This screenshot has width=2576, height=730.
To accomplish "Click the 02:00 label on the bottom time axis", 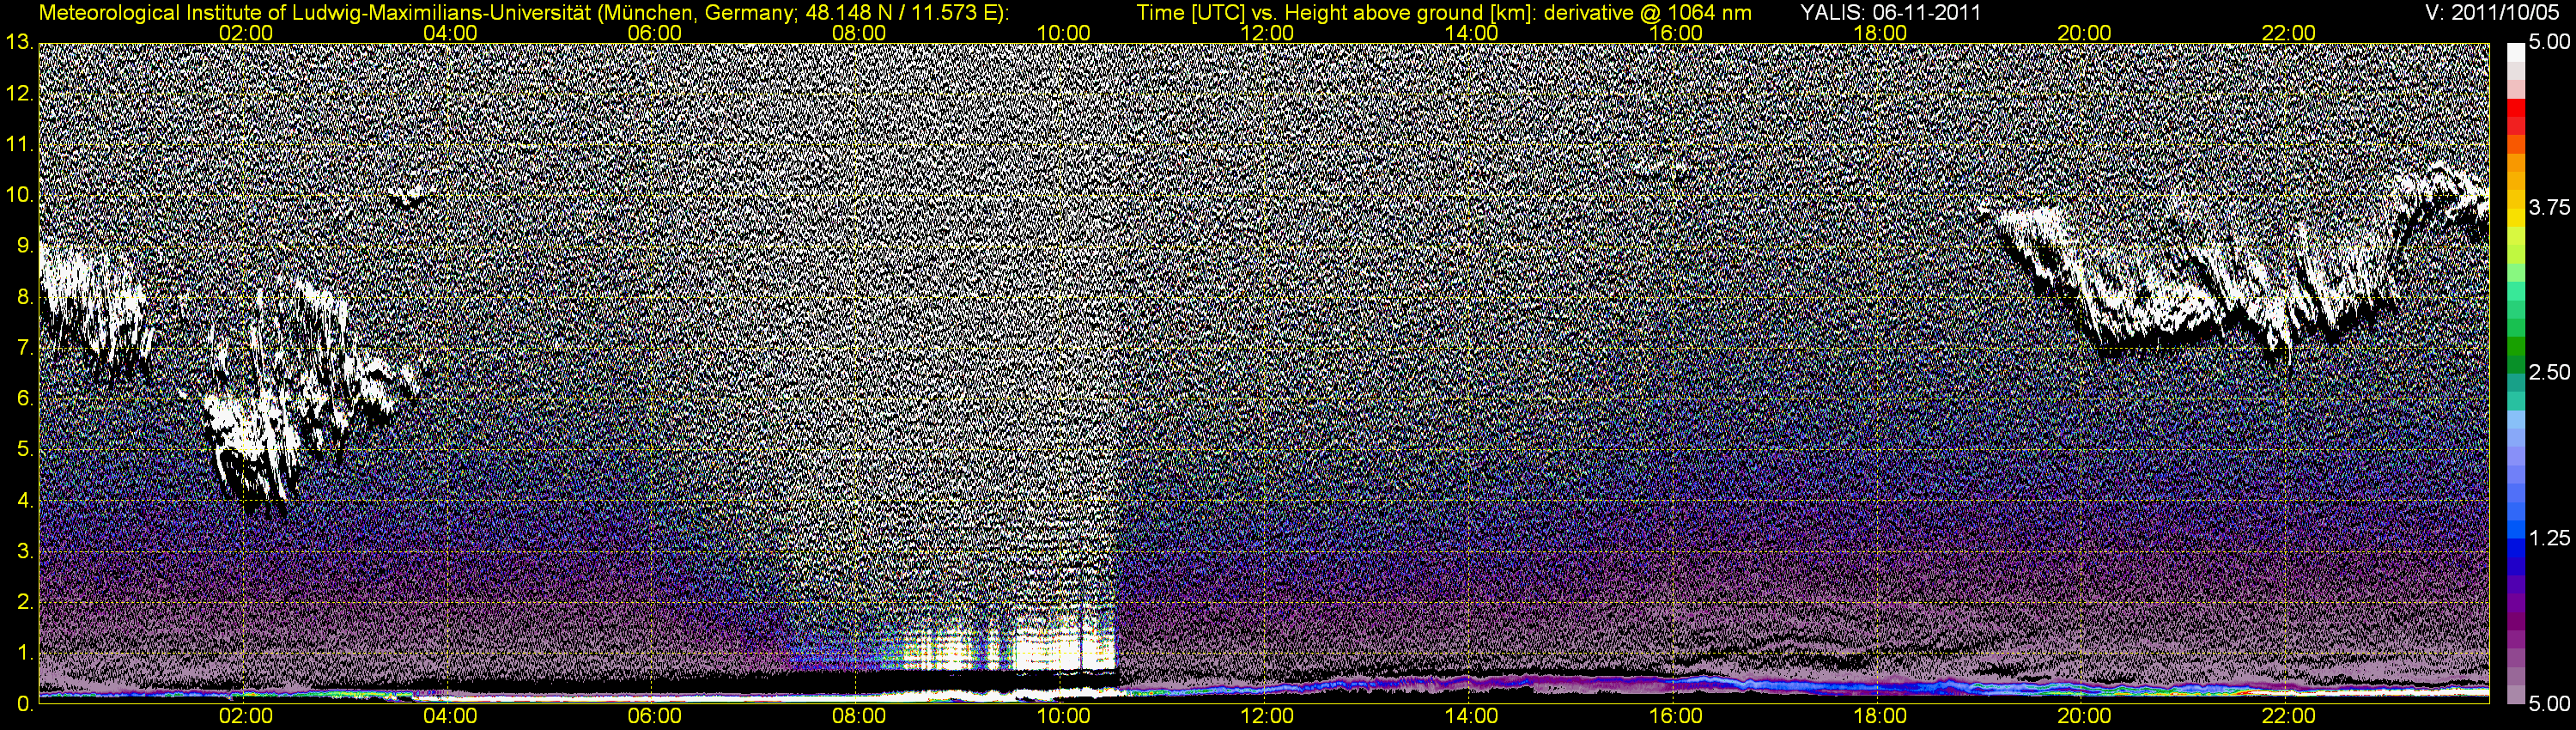I will [x=246, y=716].
